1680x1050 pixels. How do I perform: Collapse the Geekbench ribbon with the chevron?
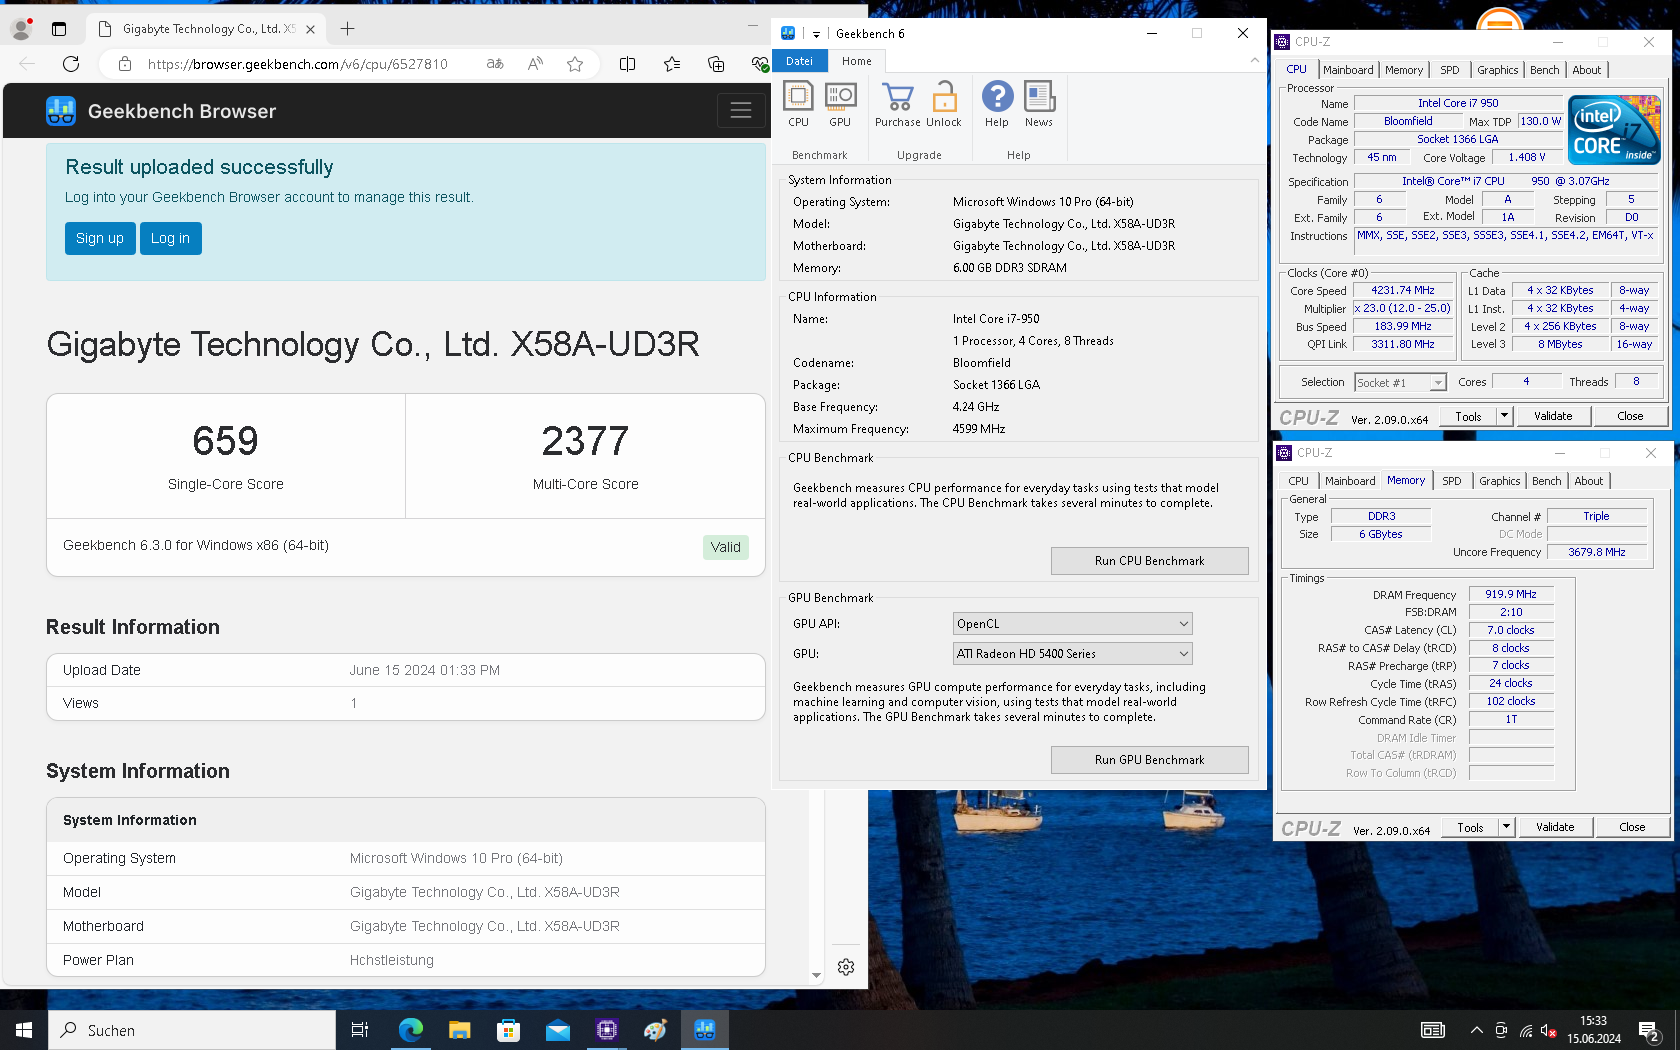coord(1255,61)
